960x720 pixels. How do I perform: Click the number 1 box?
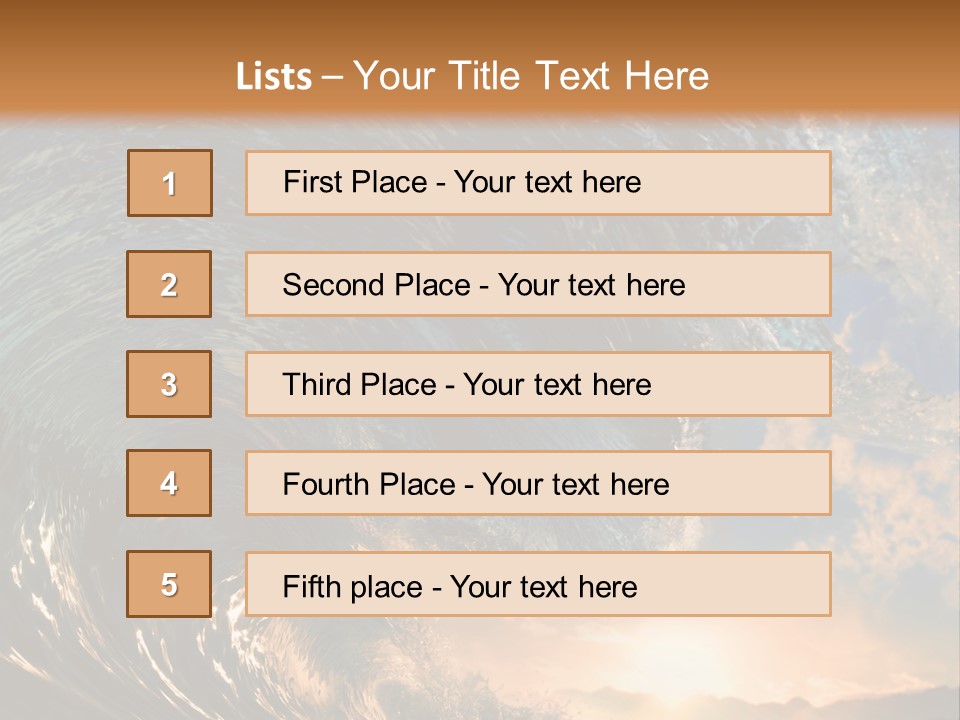[x=170, y=183]
